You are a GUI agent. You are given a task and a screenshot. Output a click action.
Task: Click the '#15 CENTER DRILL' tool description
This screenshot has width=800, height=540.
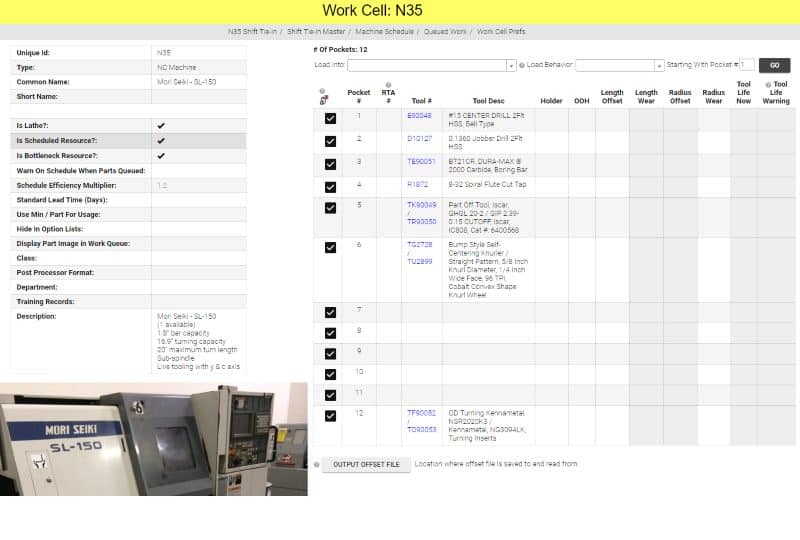click(486, 120)
